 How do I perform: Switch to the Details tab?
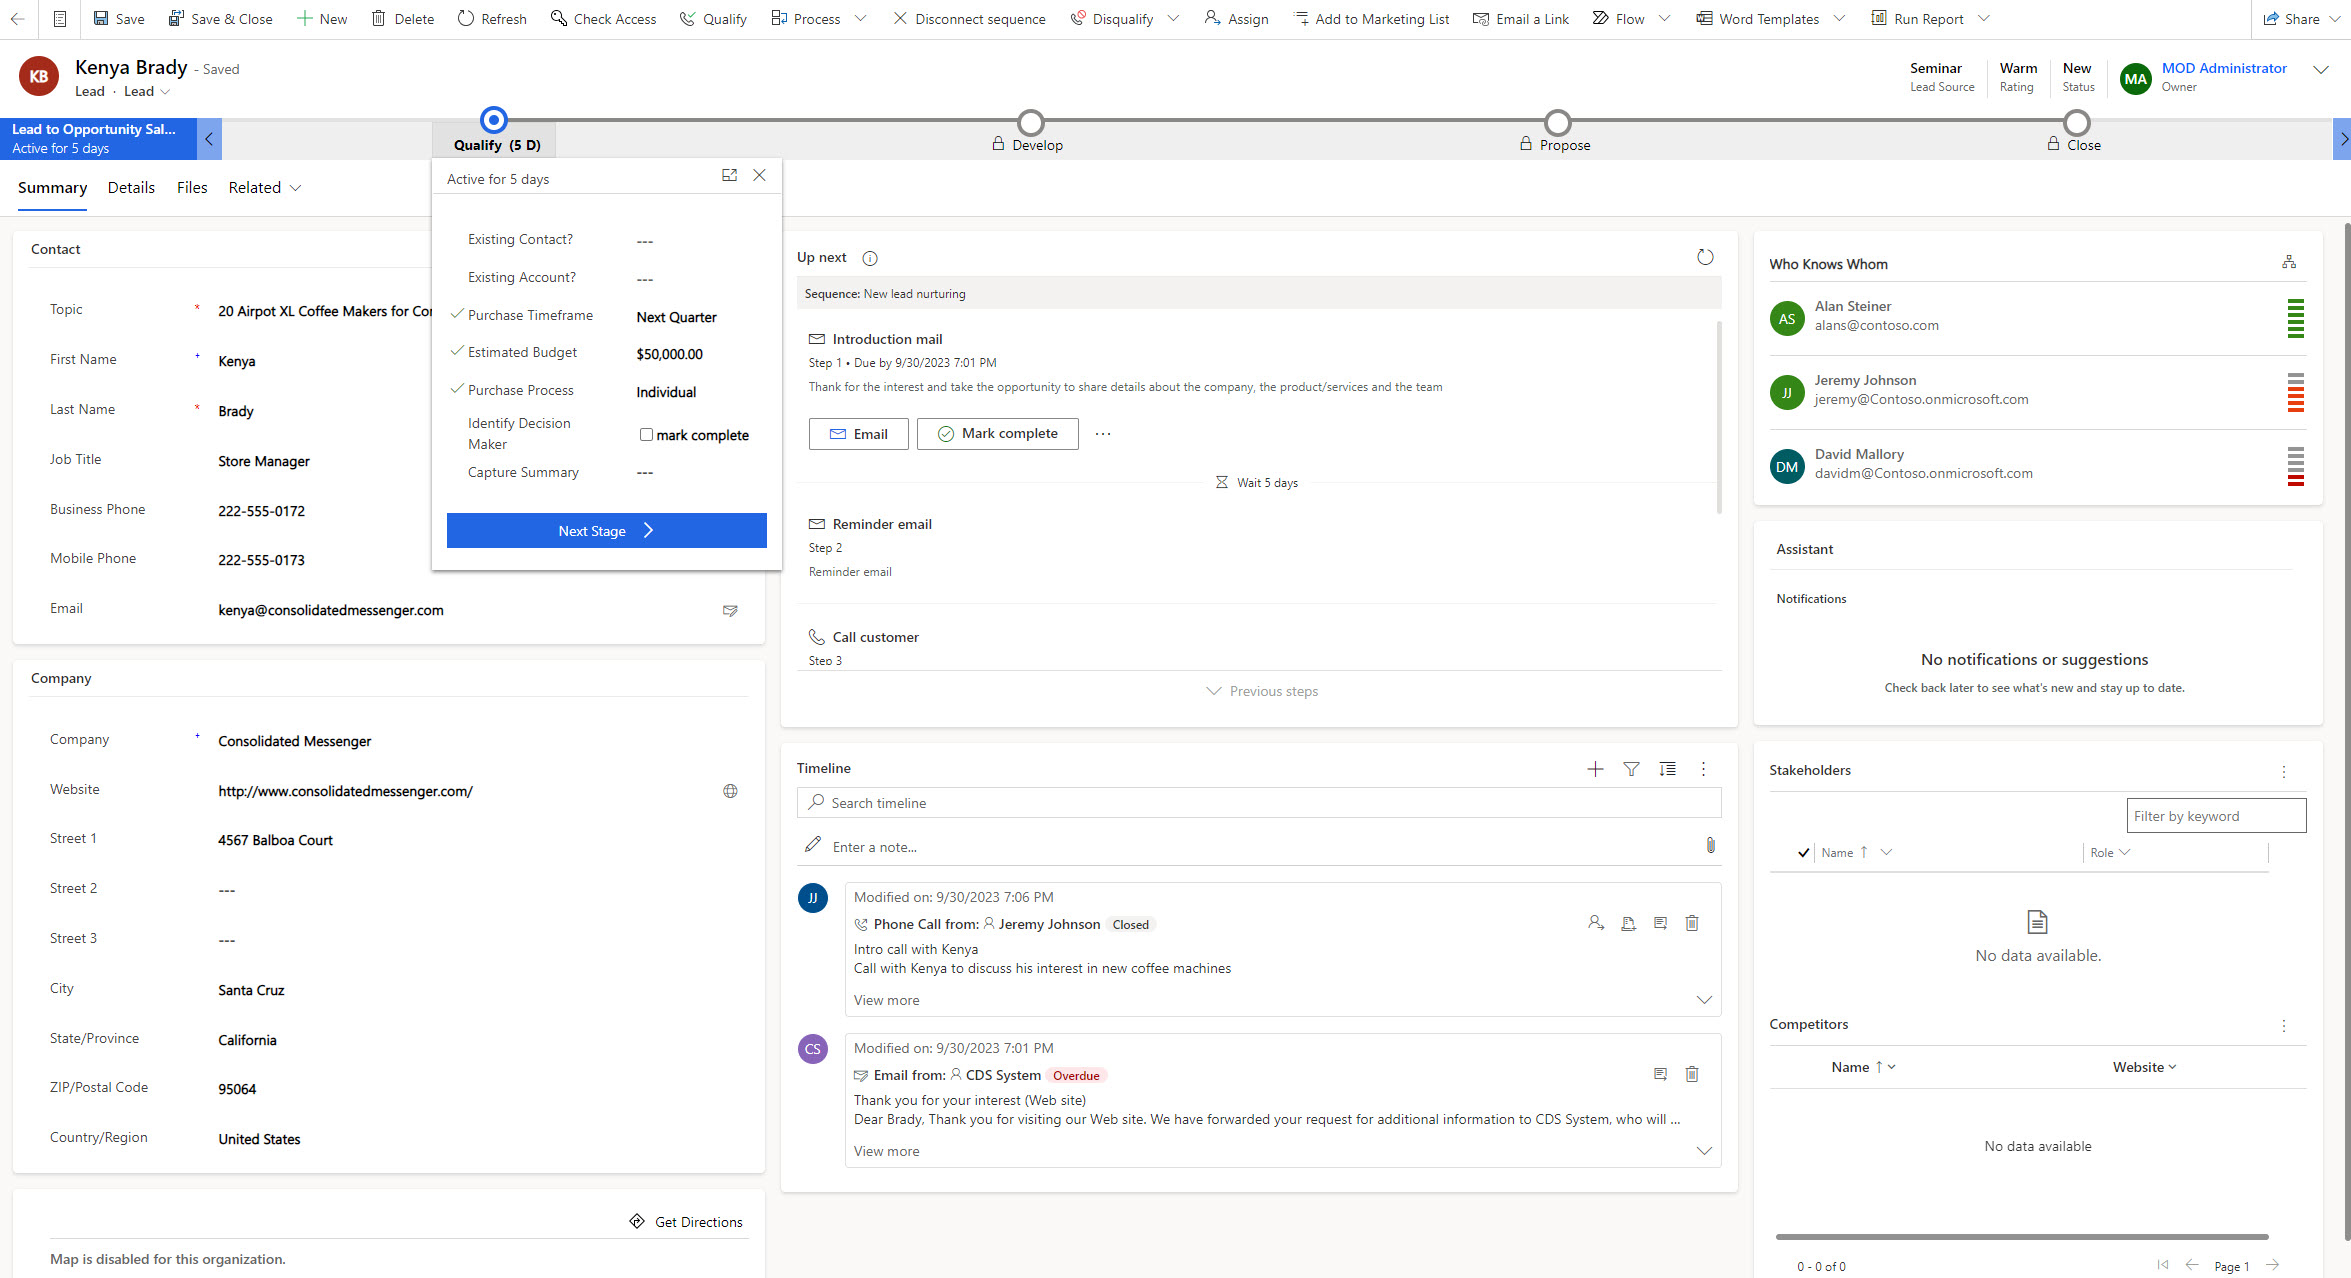(x=131, y=187)
